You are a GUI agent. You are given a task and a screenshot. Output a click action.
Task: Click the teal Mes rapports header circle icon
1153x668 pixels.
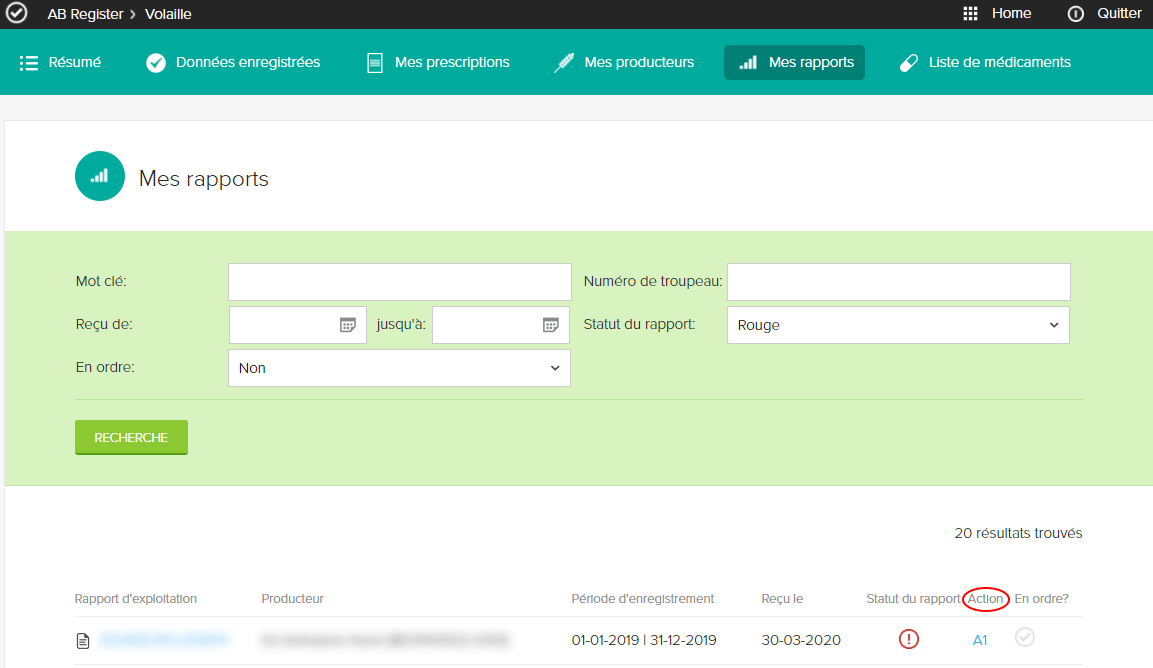100,176
